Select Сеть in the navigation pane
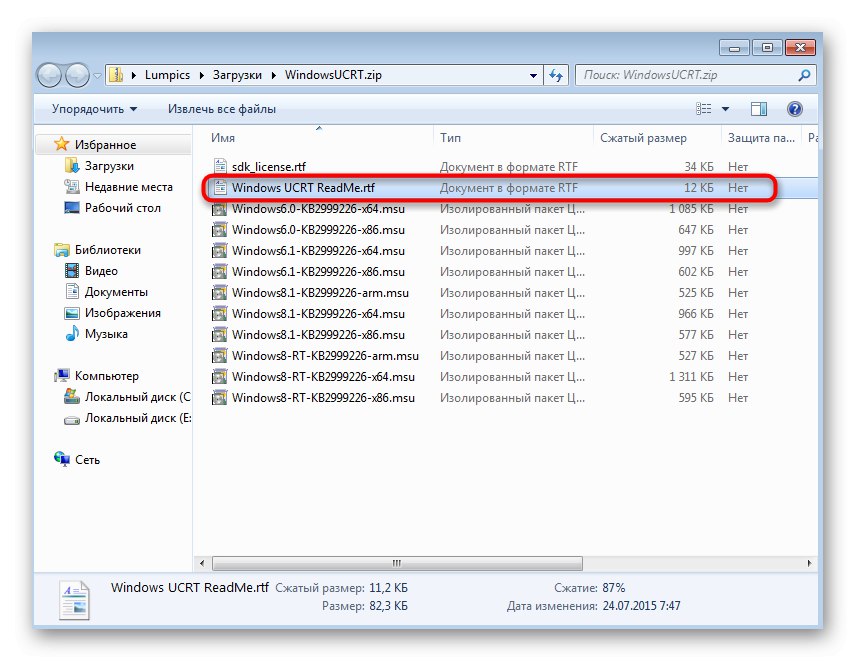Screen dimensions: 855x661 [x=87, y=460]
